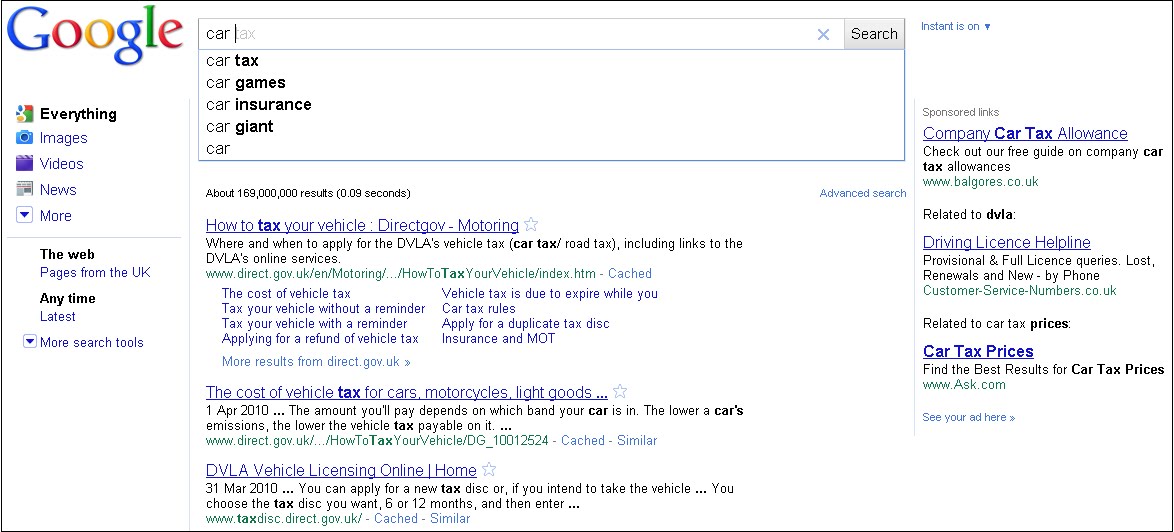Open Car tax rules sitelink

coord(478,308)
